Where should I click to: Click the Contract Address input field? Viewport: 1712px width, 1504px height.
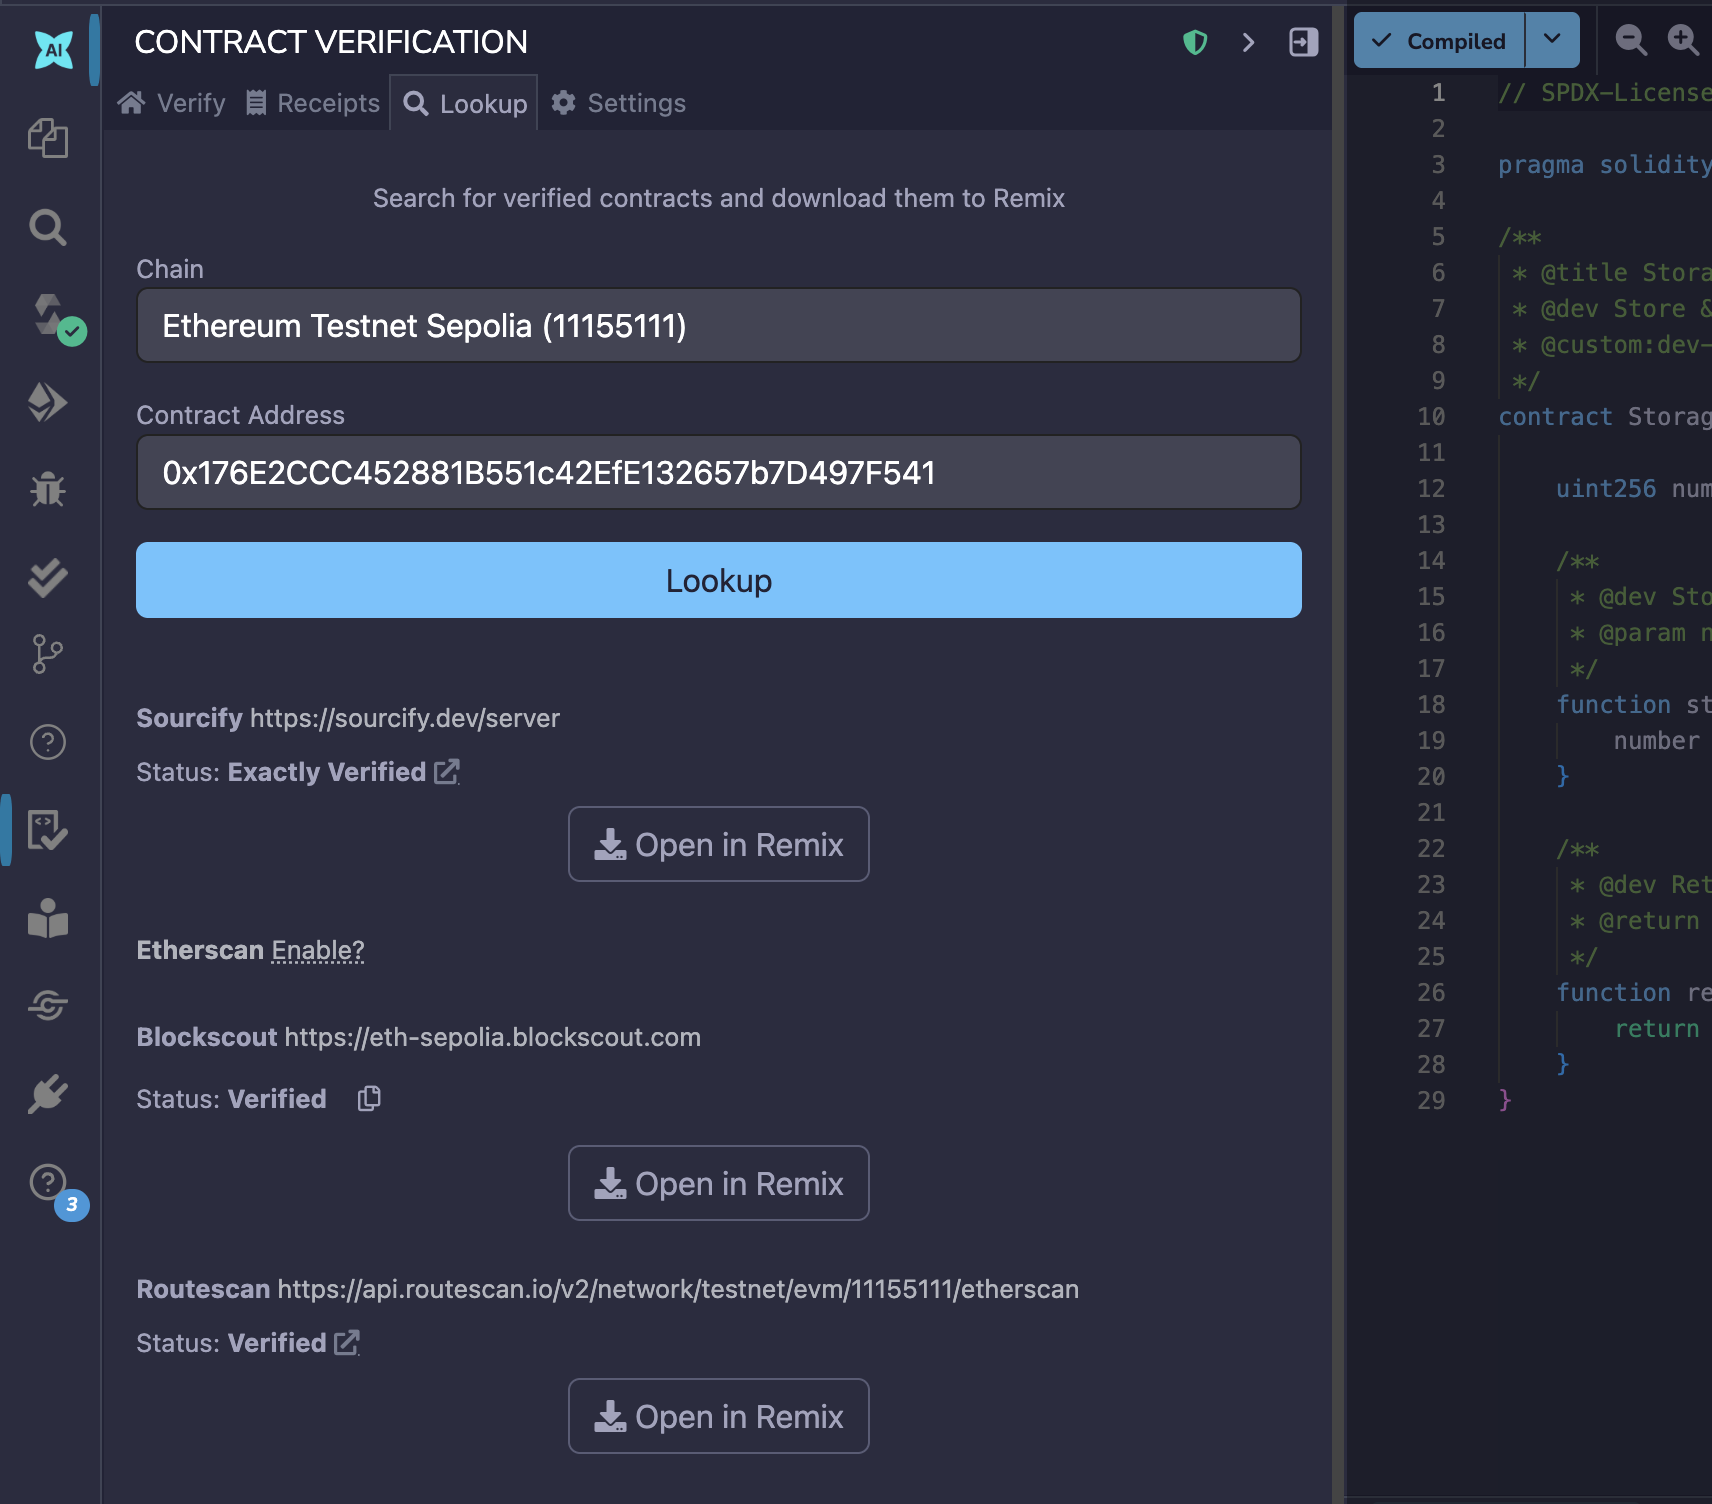718,472
